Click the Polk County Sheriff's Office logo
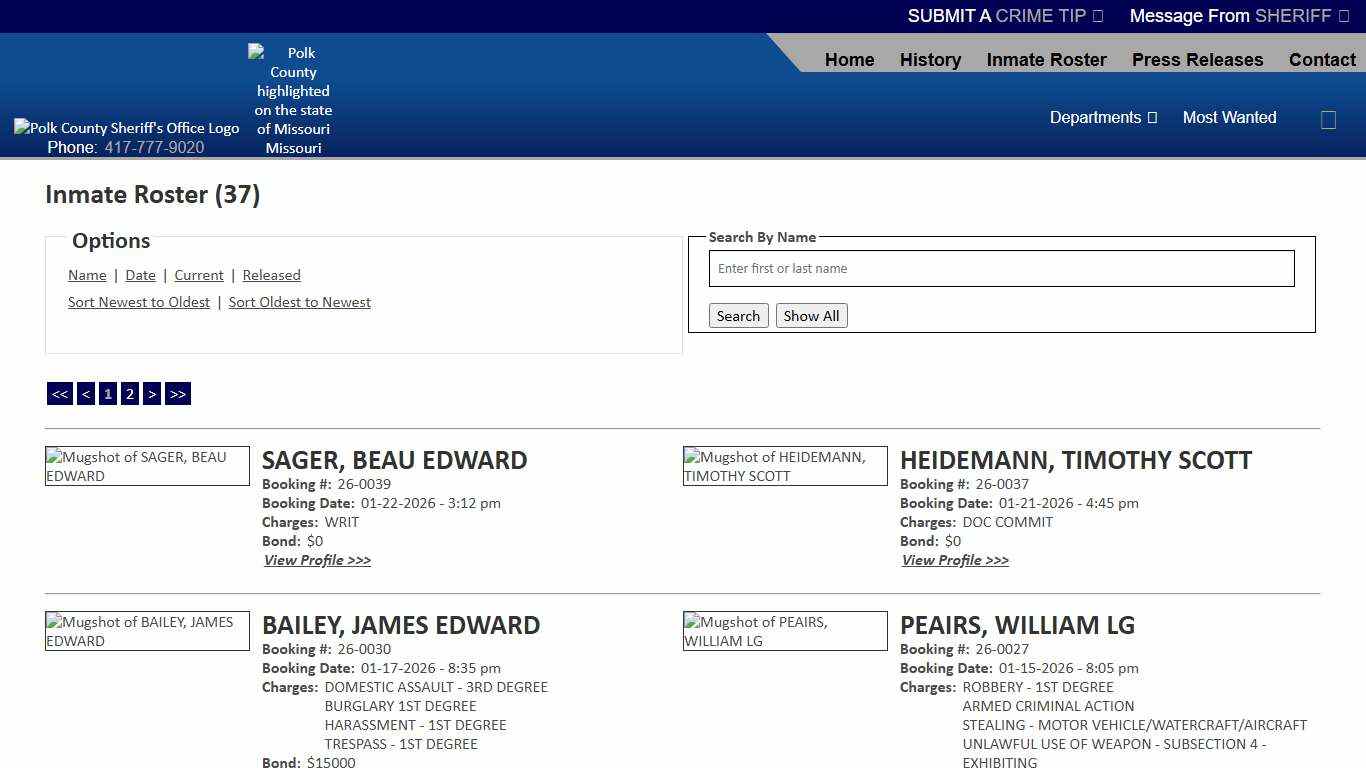The height and width of the screenshot is (768, 1366). point(126,127)
